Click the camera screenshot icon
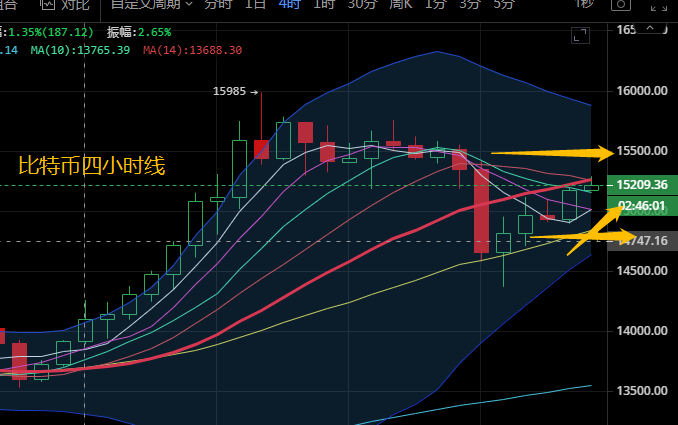This screenshot has width=678, height=425. point(623,3)
